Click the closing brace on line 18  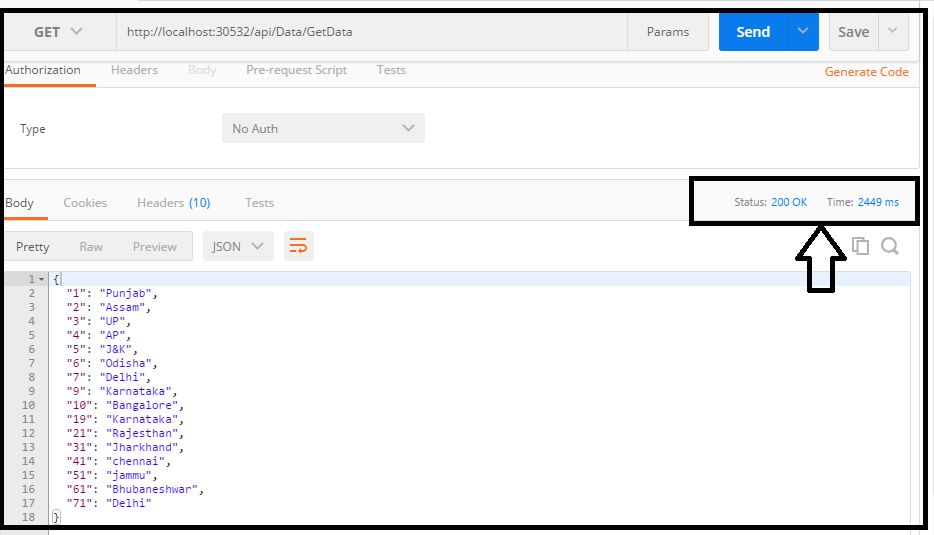pyautogui.click(x=56, y=517)
